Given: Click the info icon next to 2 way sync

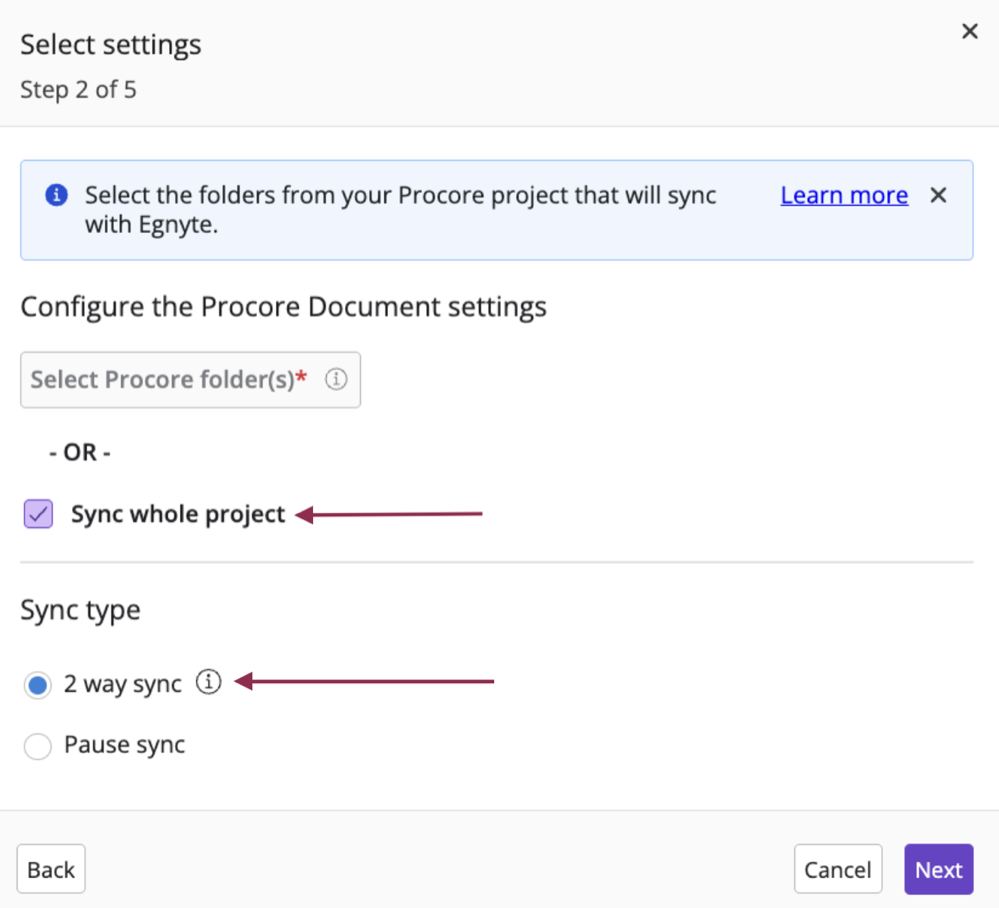Looking at the screenshot, I should [x=208, y=682].
